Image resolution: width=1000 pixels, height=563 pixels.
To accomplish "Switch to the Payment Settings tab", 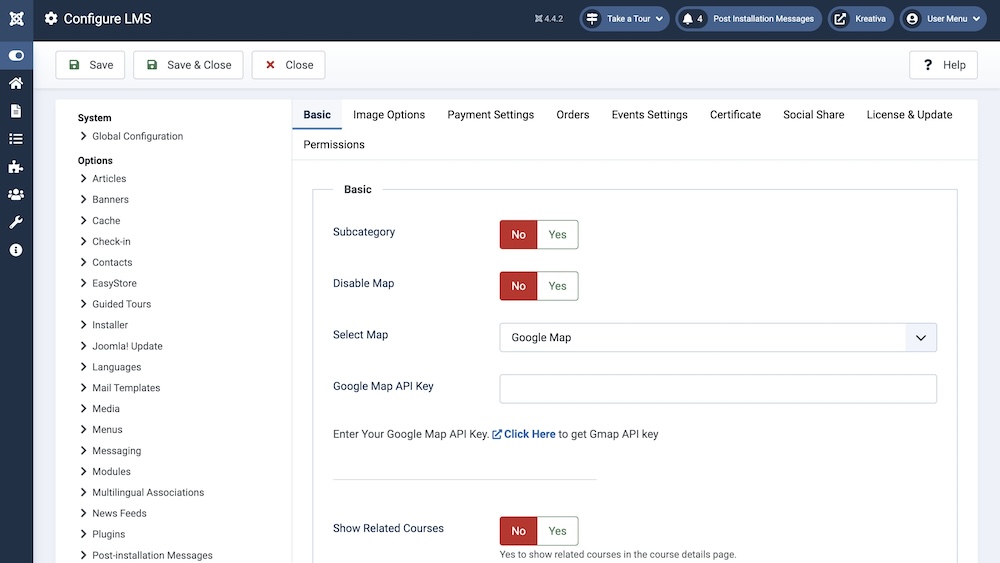I will [x=490, y=115].
